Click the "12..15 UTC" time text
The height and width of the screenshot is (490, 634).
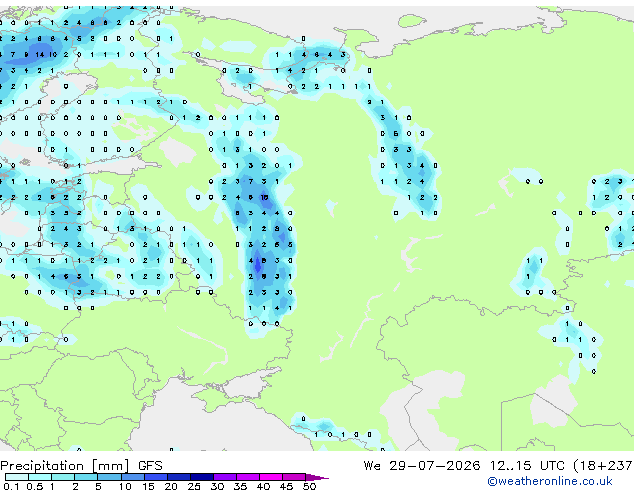(527, 466)
